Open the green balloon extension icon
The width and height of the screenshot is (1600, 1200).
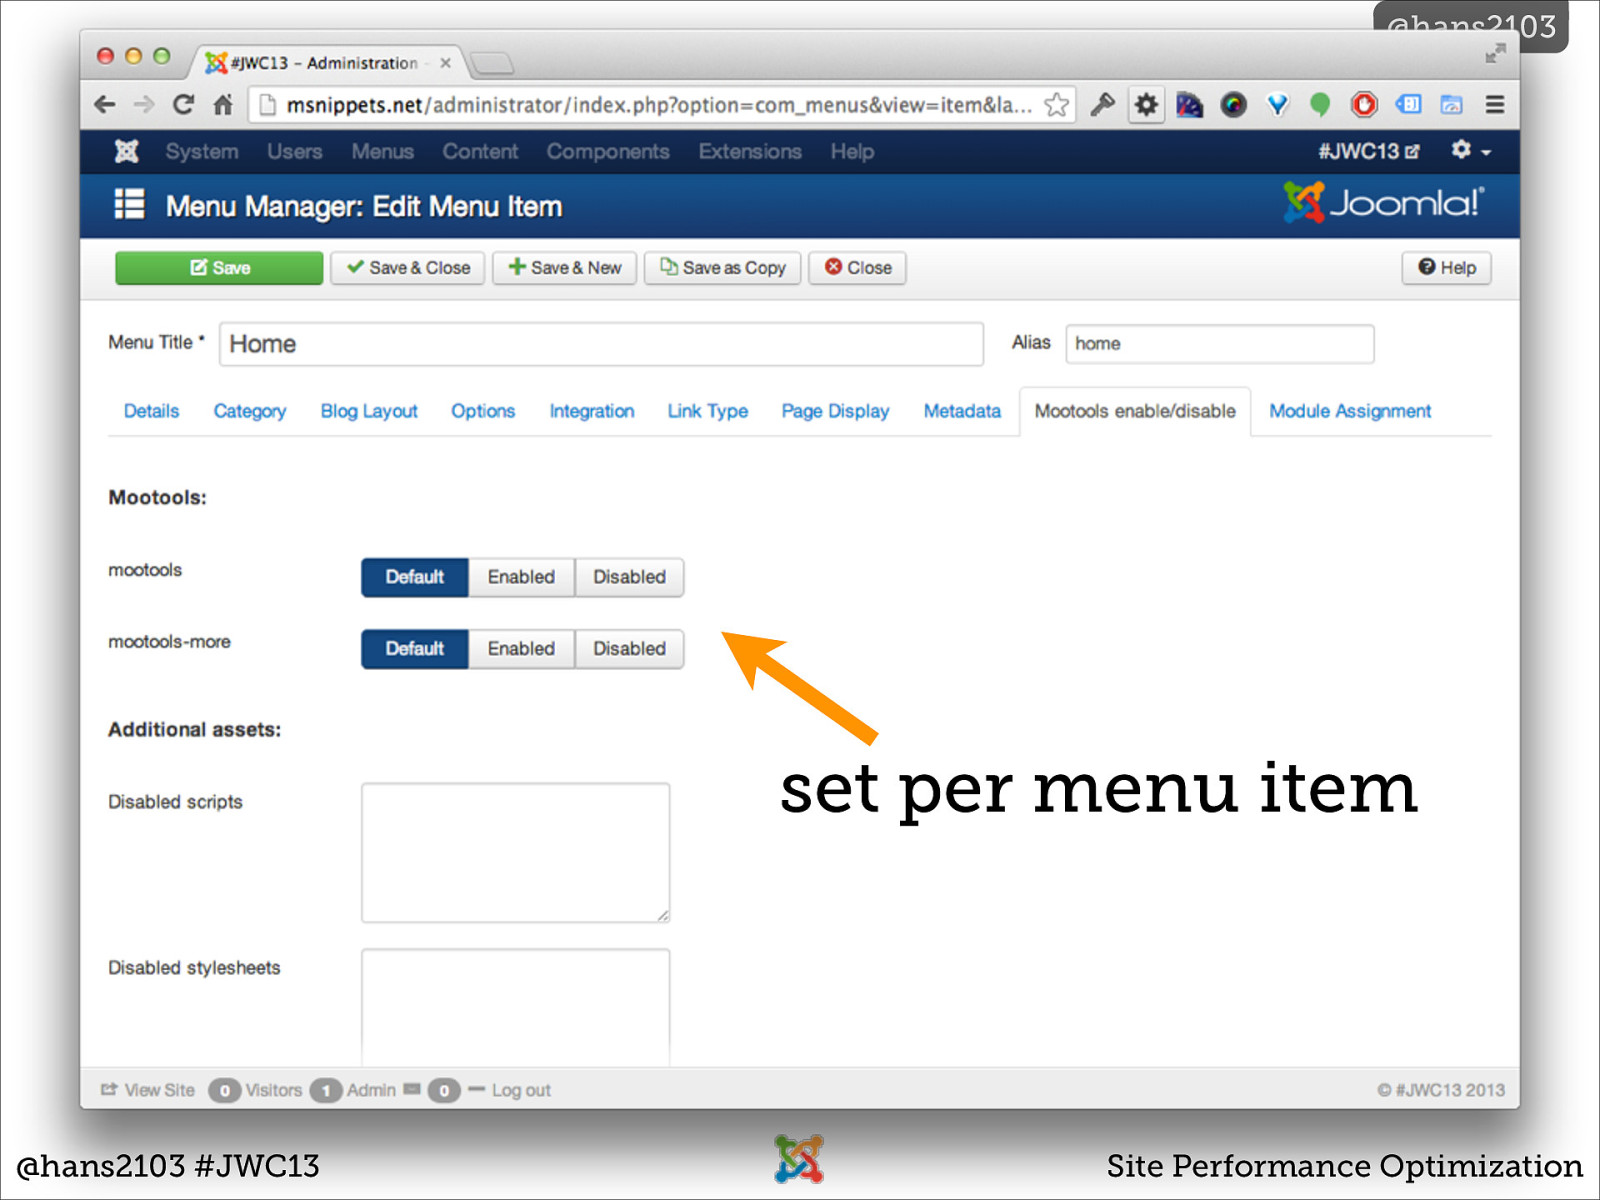click(1320, 105)
